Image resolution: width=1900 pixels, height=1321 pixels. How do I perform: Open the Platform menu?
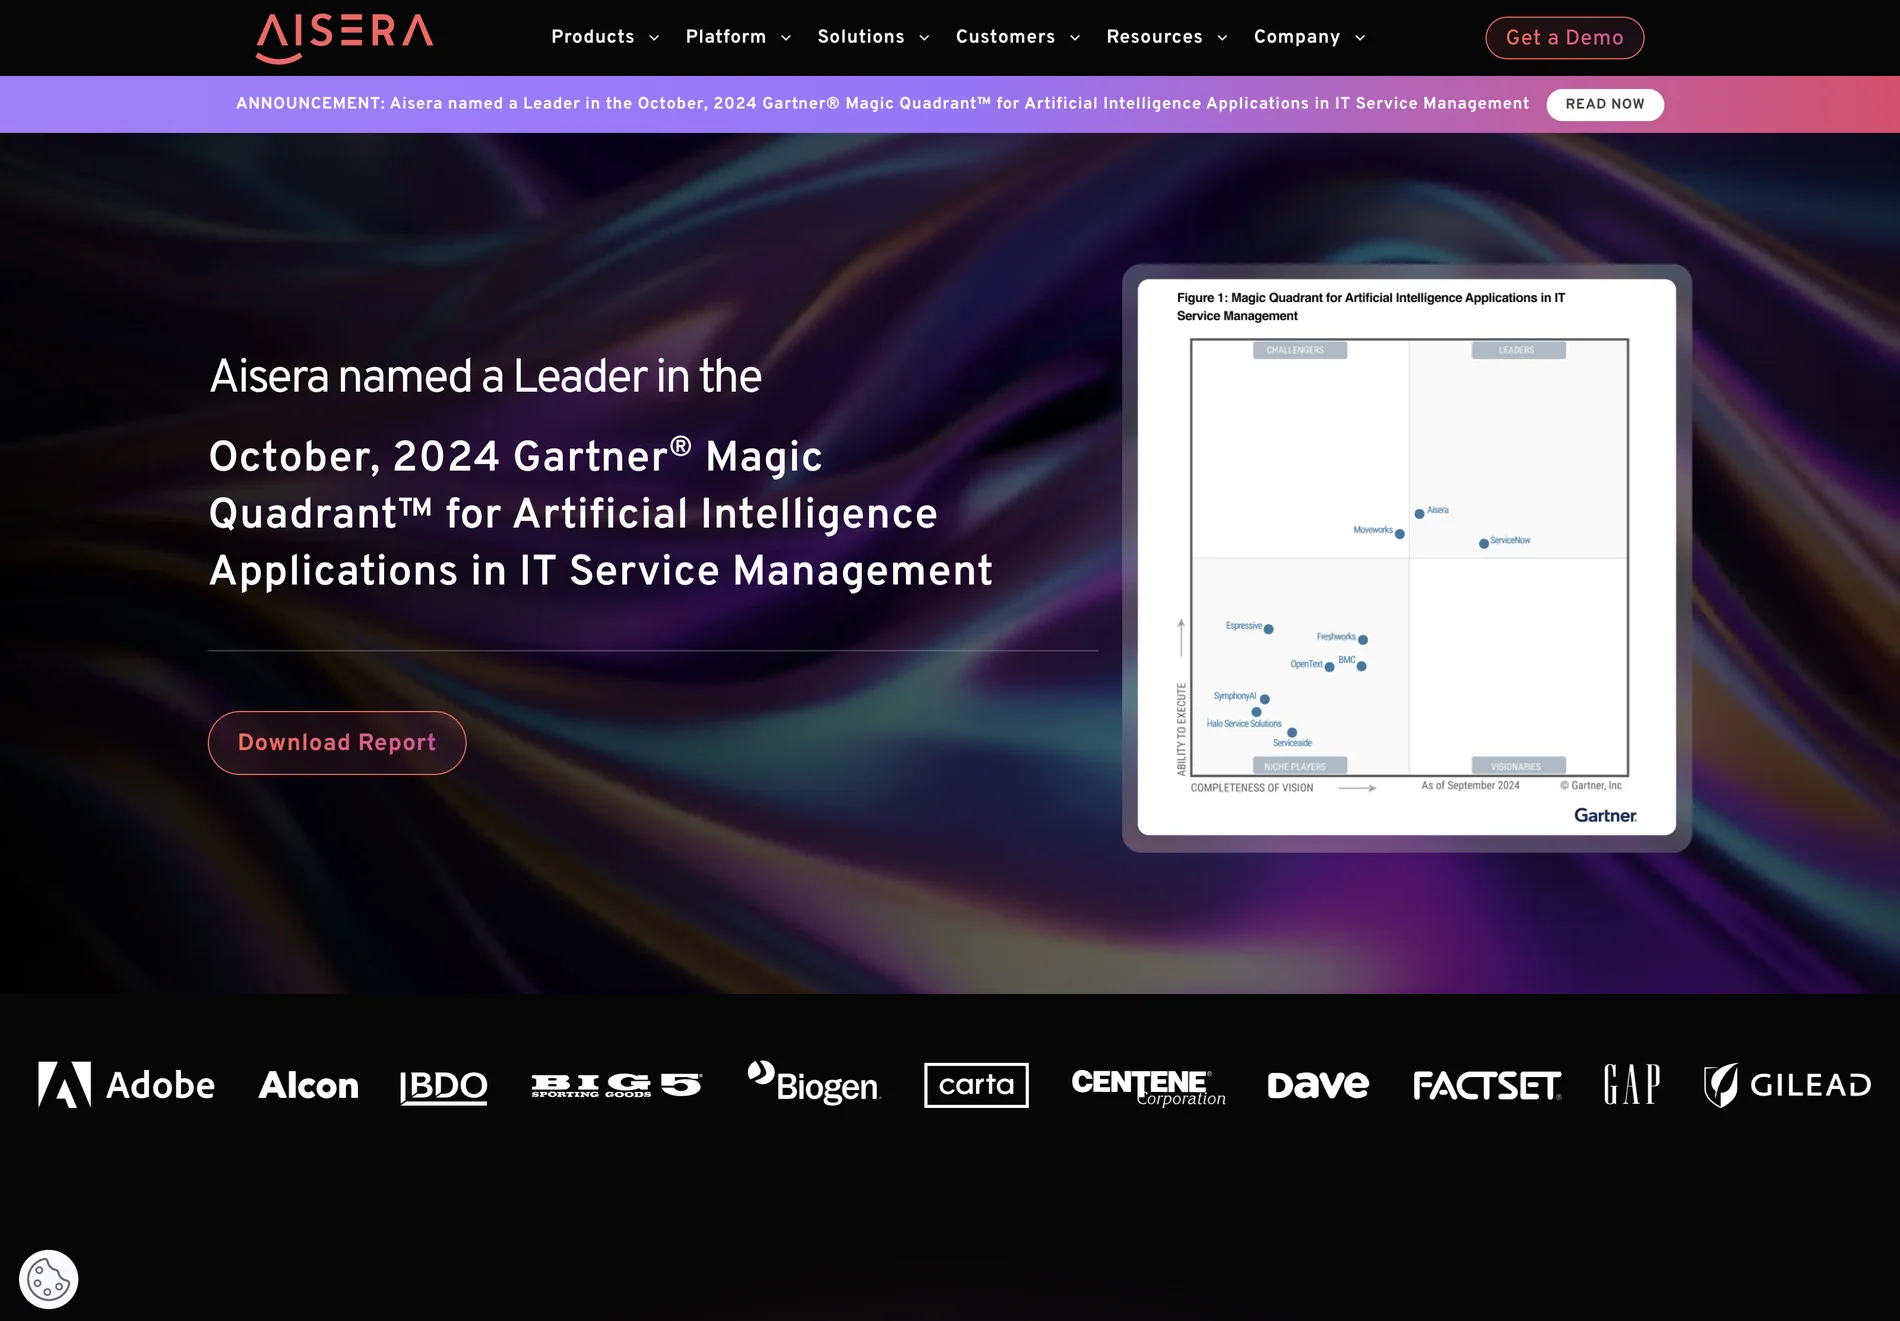[726, 37]
